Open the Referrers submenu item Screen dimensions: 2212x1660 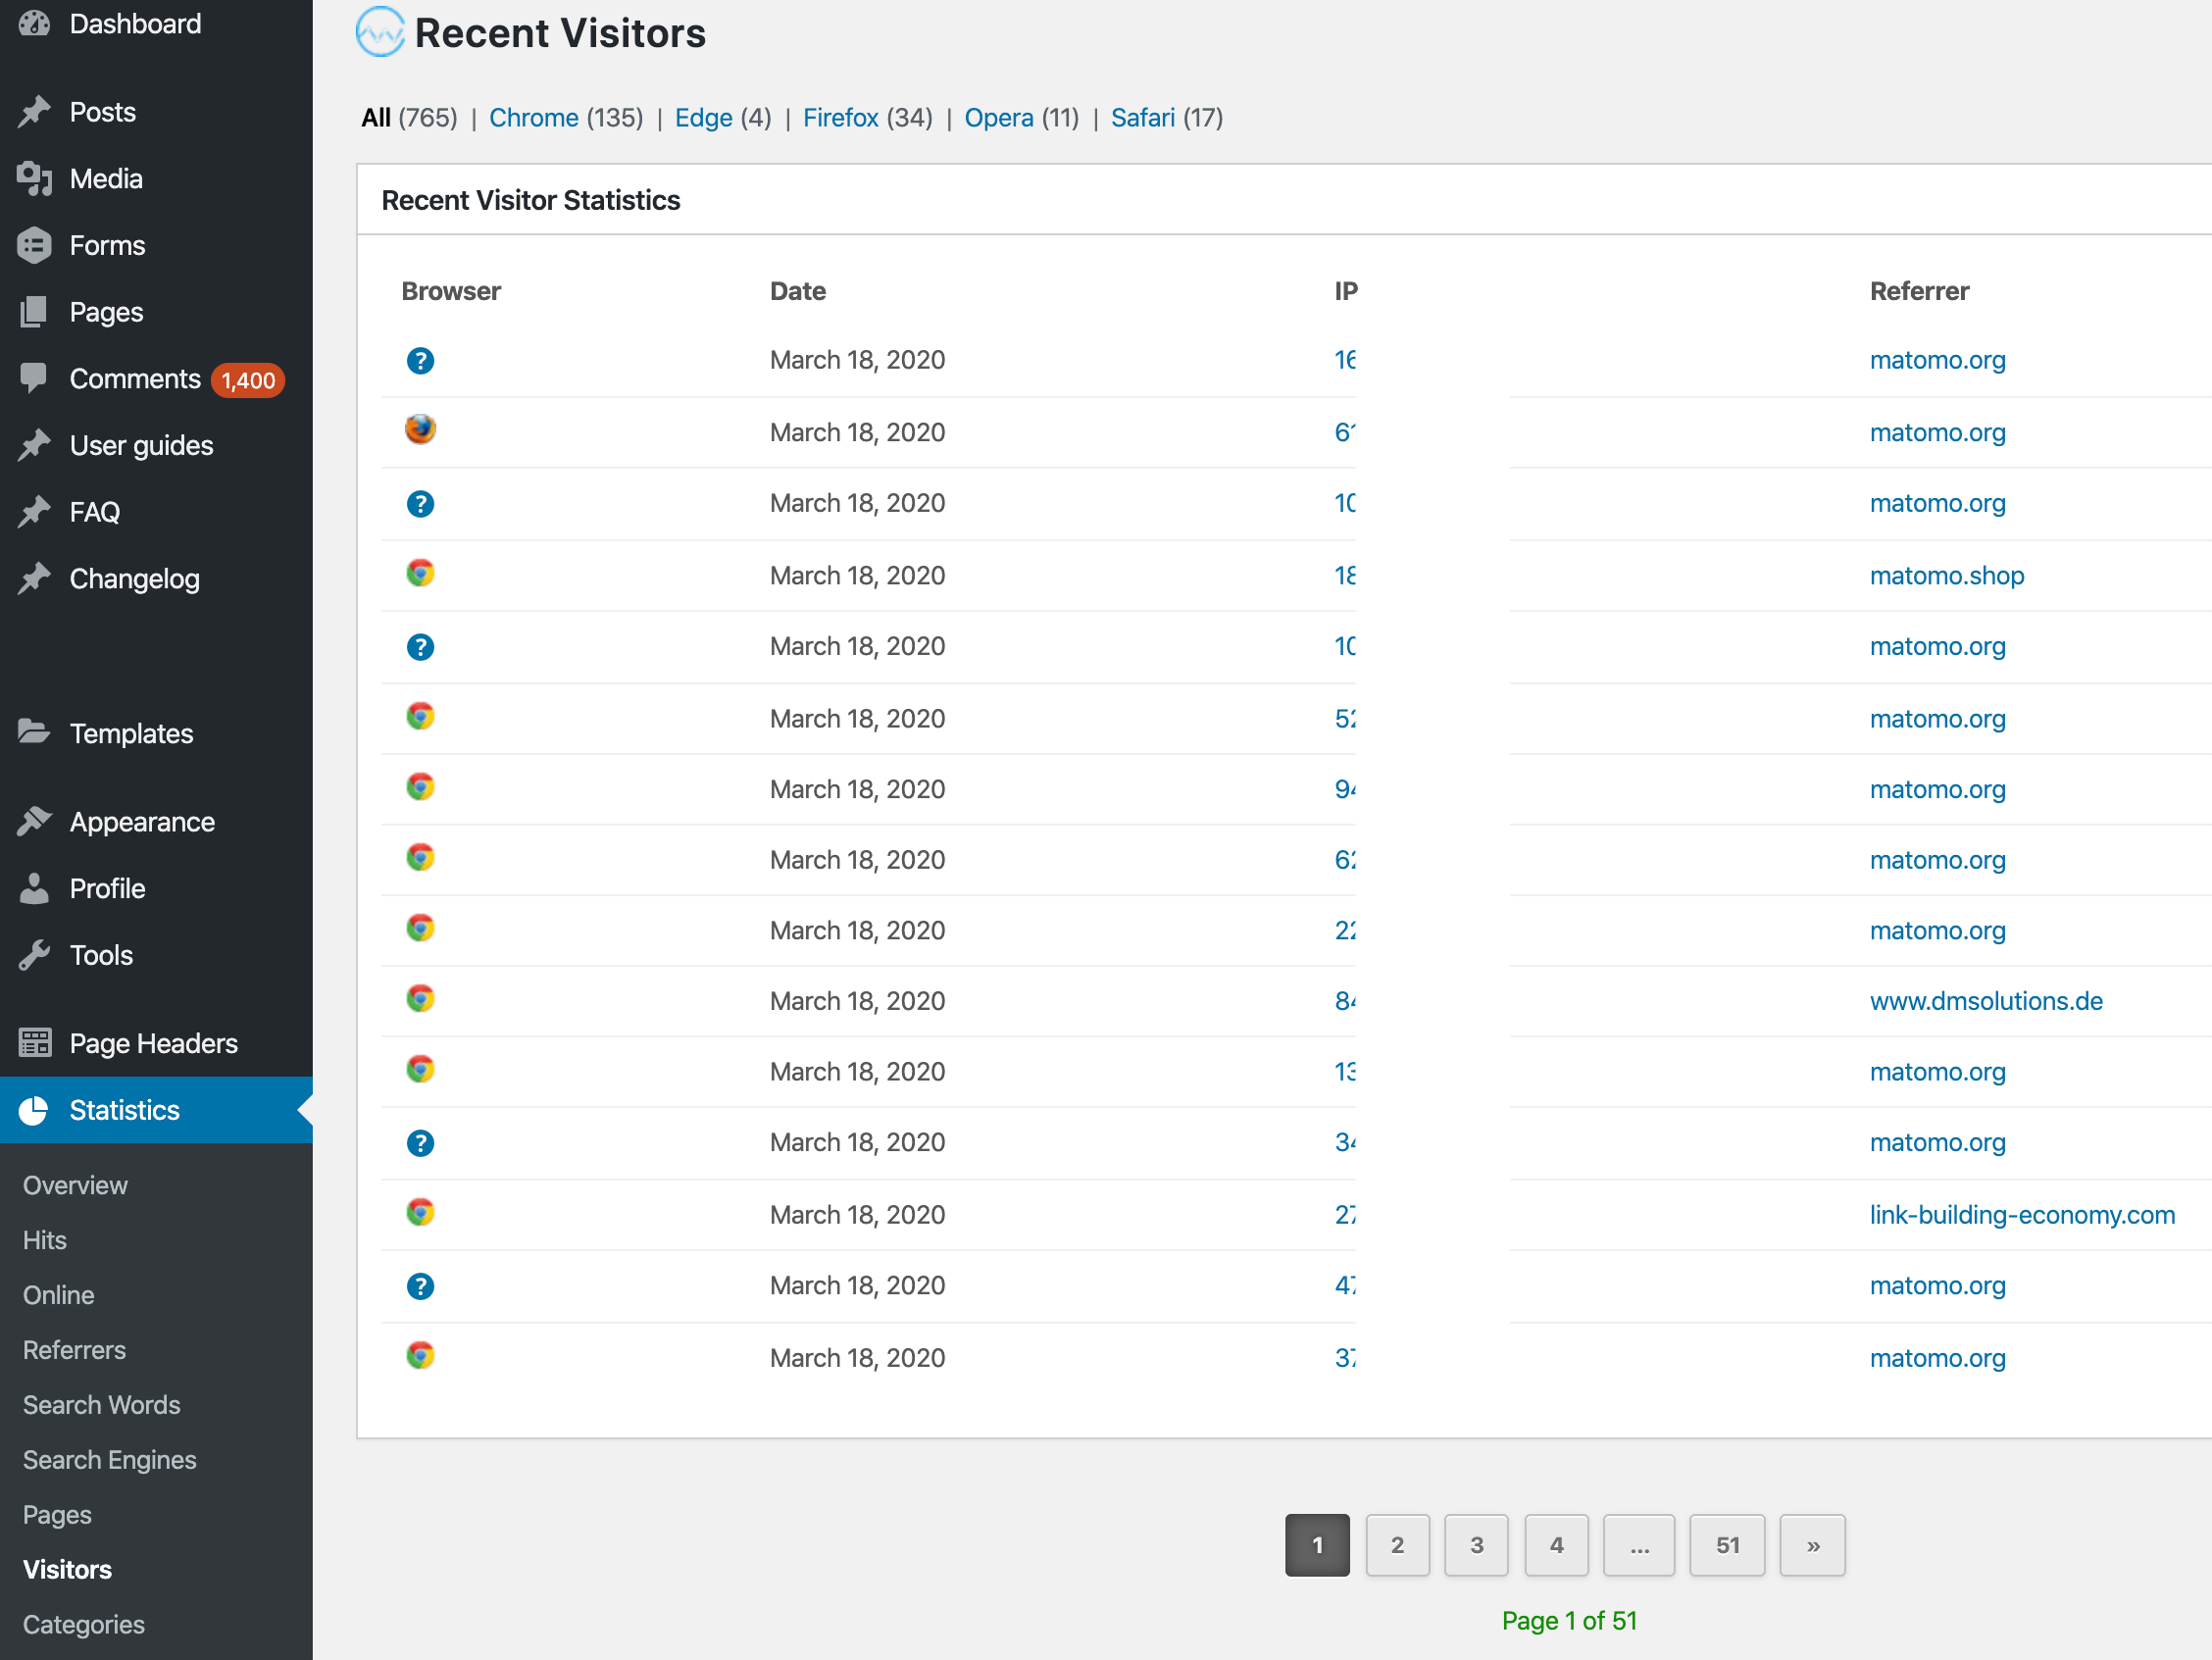(x=74, y=1349)
